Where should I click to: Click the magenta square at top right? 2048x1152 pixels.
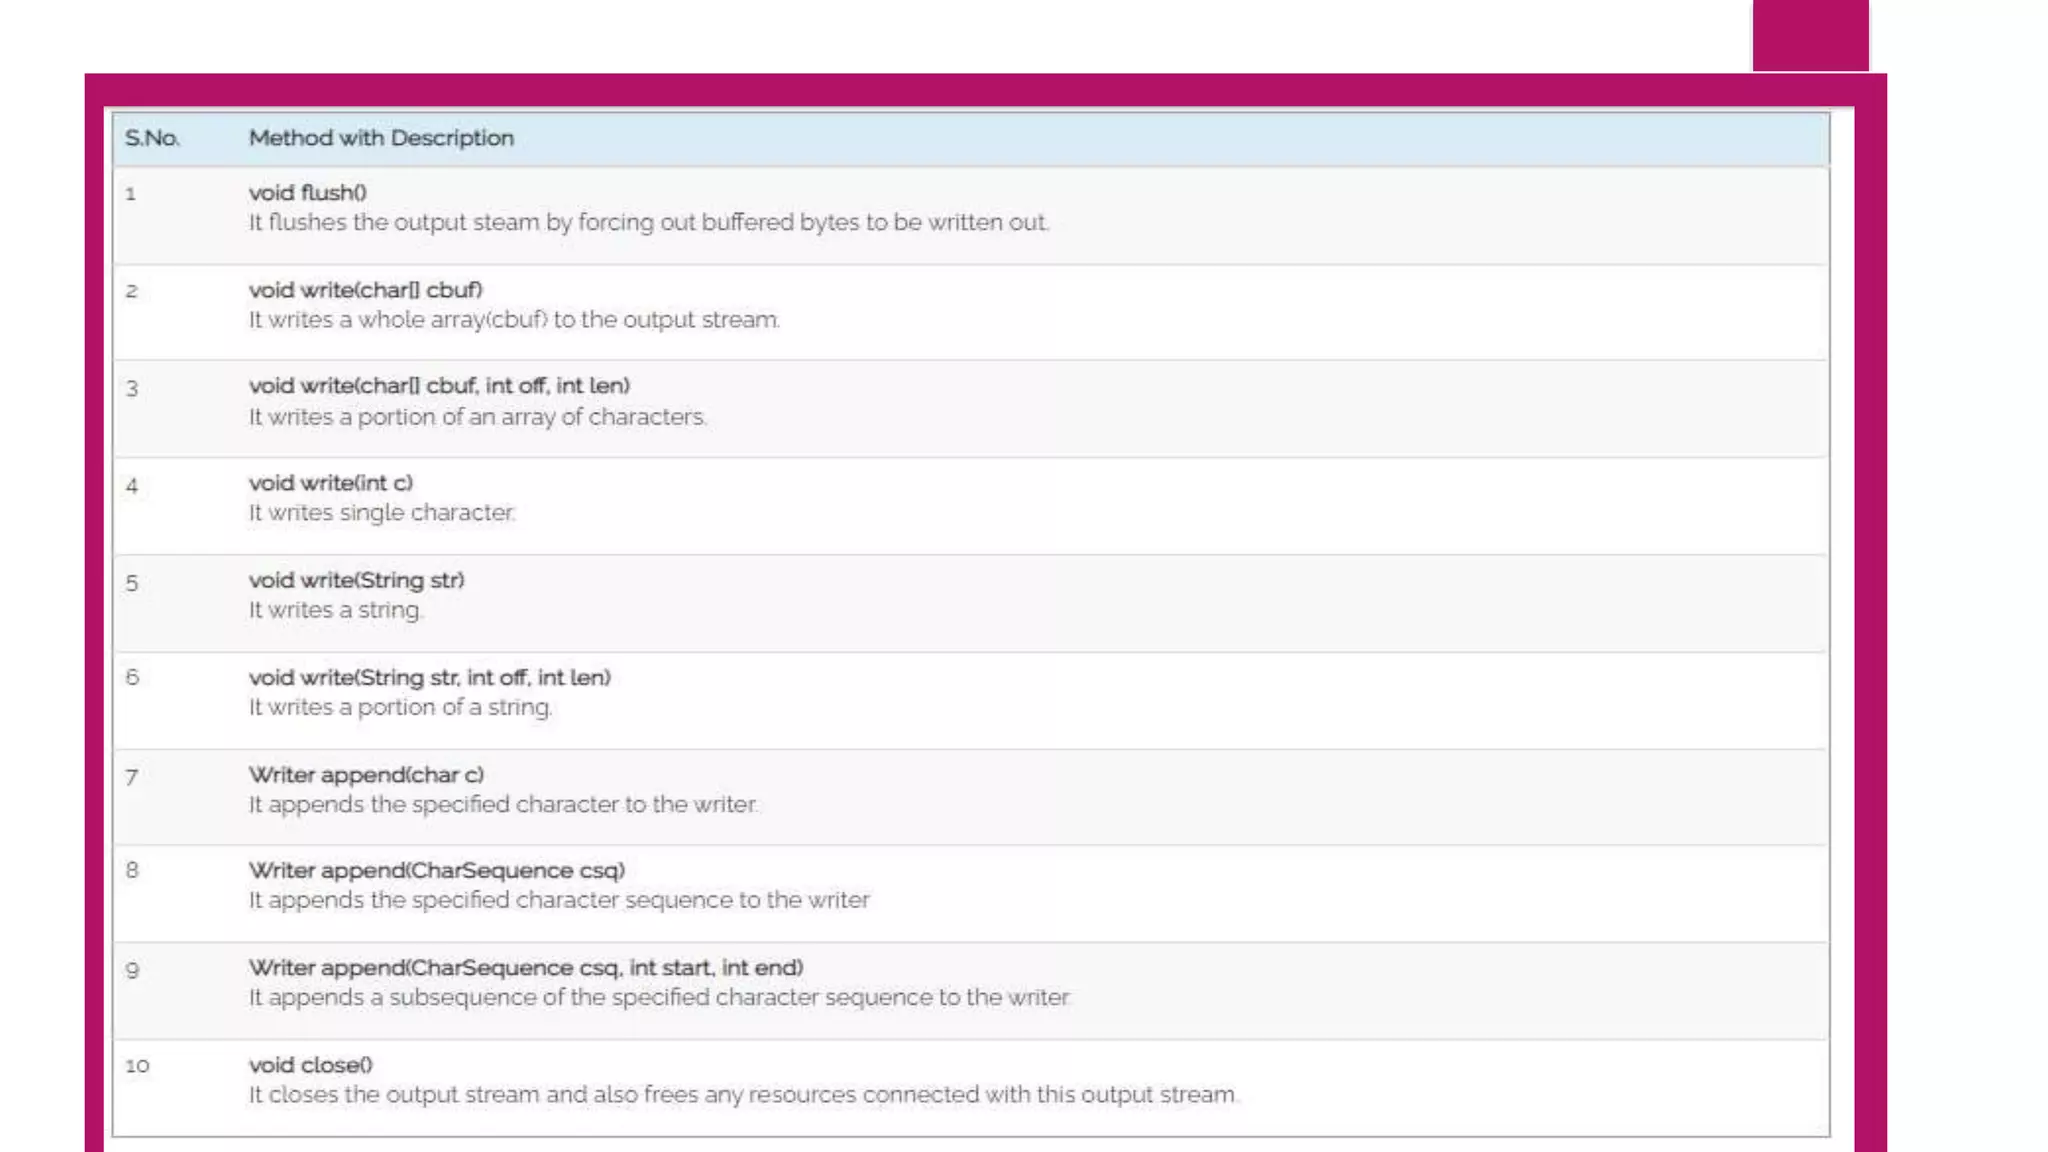click(x=1810, y=35)
